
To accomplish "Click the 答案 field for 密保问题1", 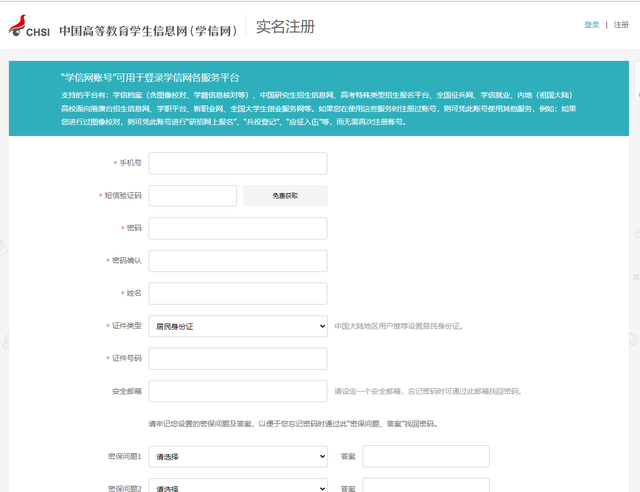I will click(x=425, y=456).
